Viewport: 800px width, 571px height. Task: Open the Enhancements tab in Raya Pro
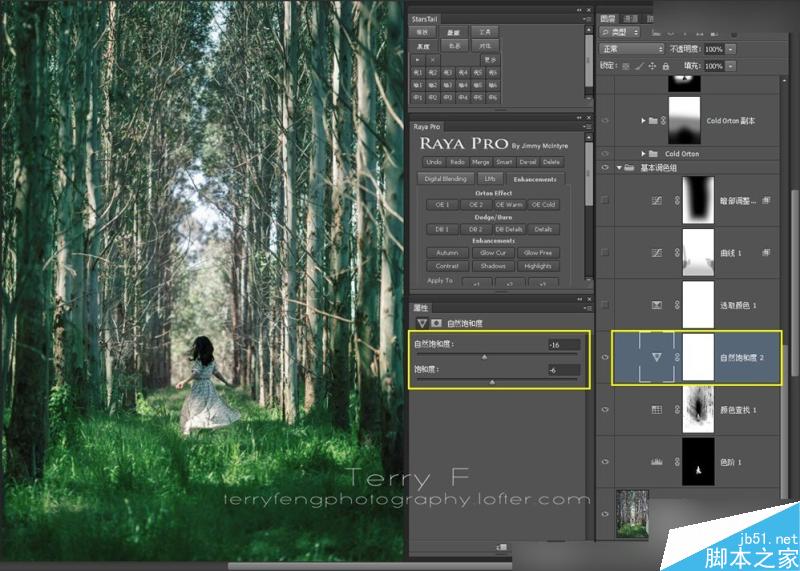[x=535, y=180]
